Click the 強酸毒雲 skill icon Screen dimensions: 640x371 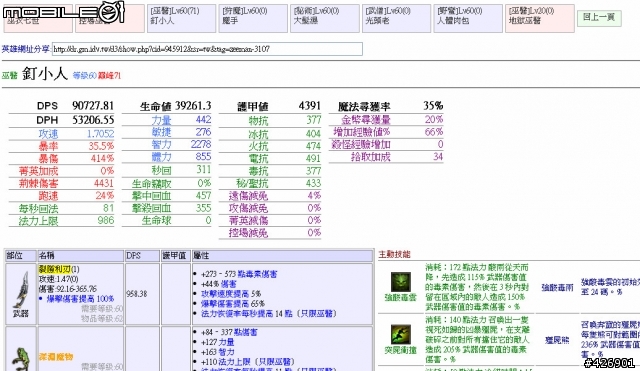pyautogui.click(x=400, y=282)
